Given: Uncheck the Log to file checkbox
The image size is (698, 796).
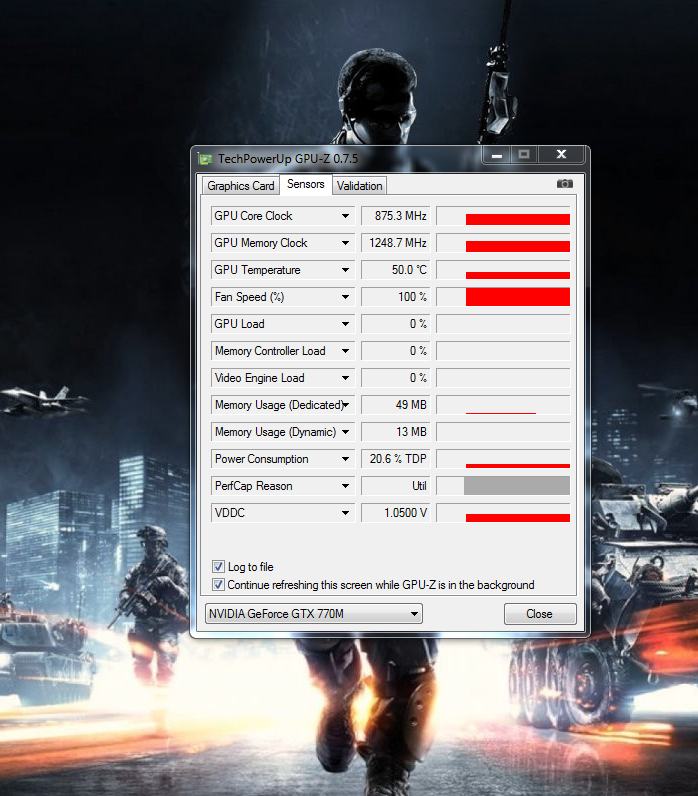Looking at the screenshot, I should click(x=218, y=567).
